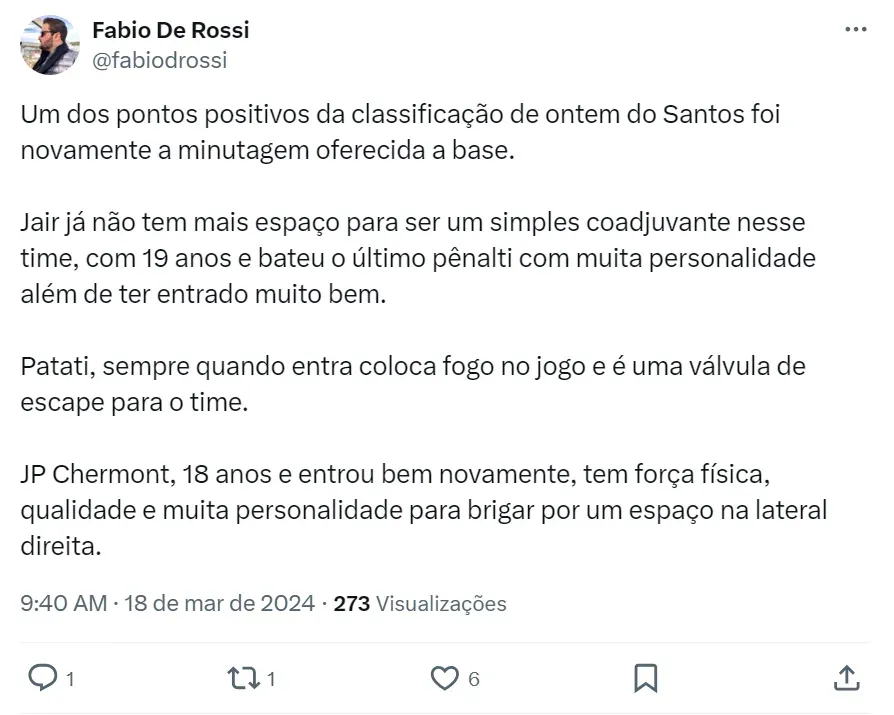Click the display name Fabio De Rossi
Viewport: 894px width, 715px height.
(170, 30)
